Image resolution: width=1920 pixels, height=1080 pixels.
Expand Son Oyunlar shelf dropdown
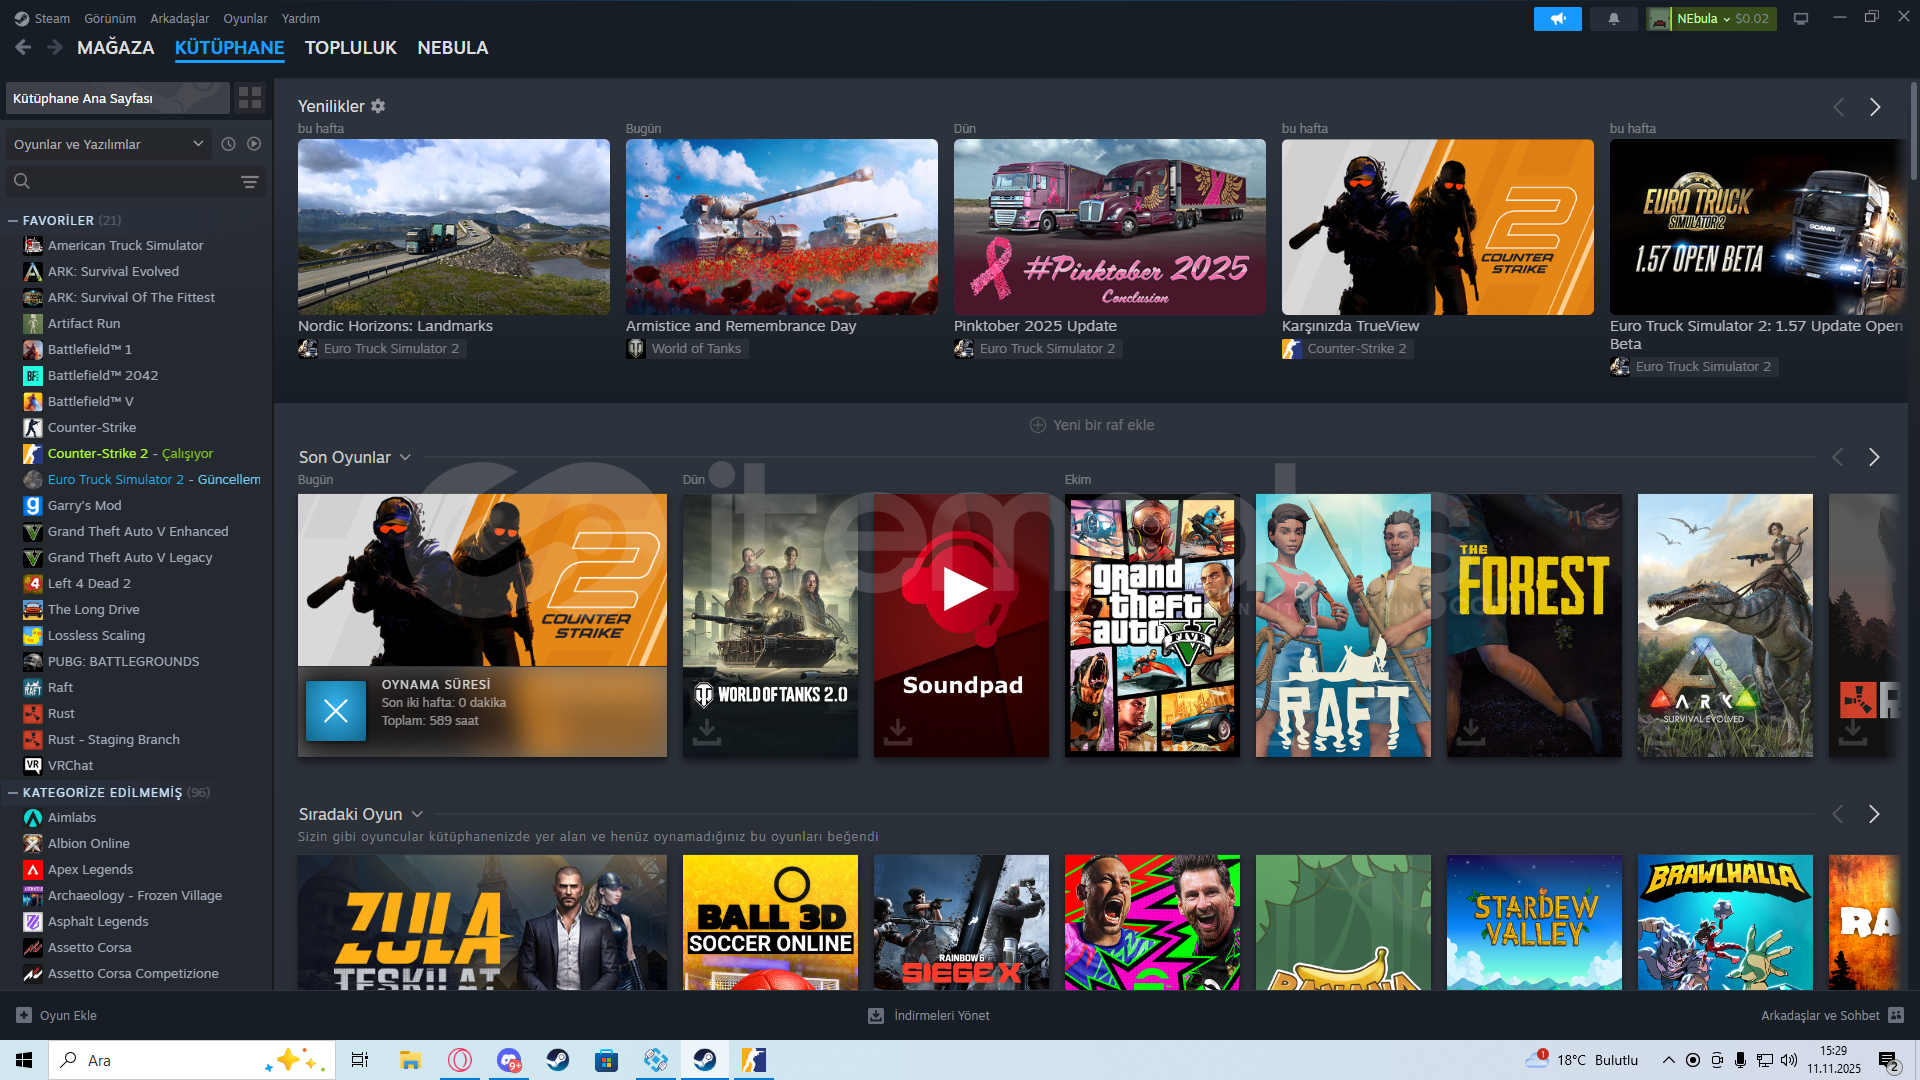coord(405,457)
